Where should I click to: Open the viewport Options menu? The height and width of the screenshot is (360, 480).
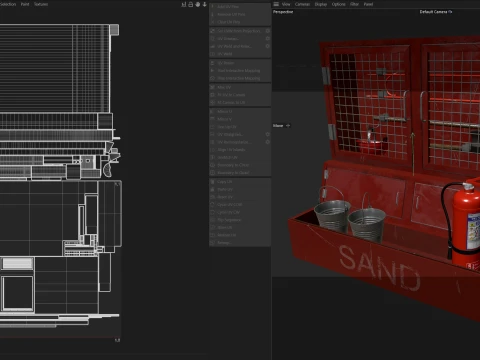tap(339, 4)
